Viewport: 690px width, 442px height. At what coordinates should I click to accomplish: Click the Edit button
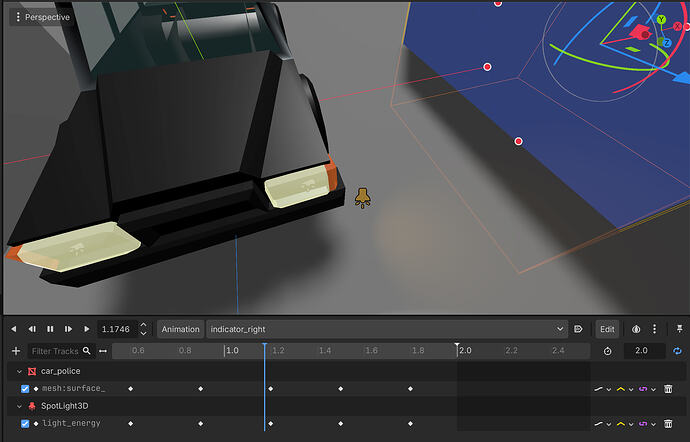(x=607, y=329)
